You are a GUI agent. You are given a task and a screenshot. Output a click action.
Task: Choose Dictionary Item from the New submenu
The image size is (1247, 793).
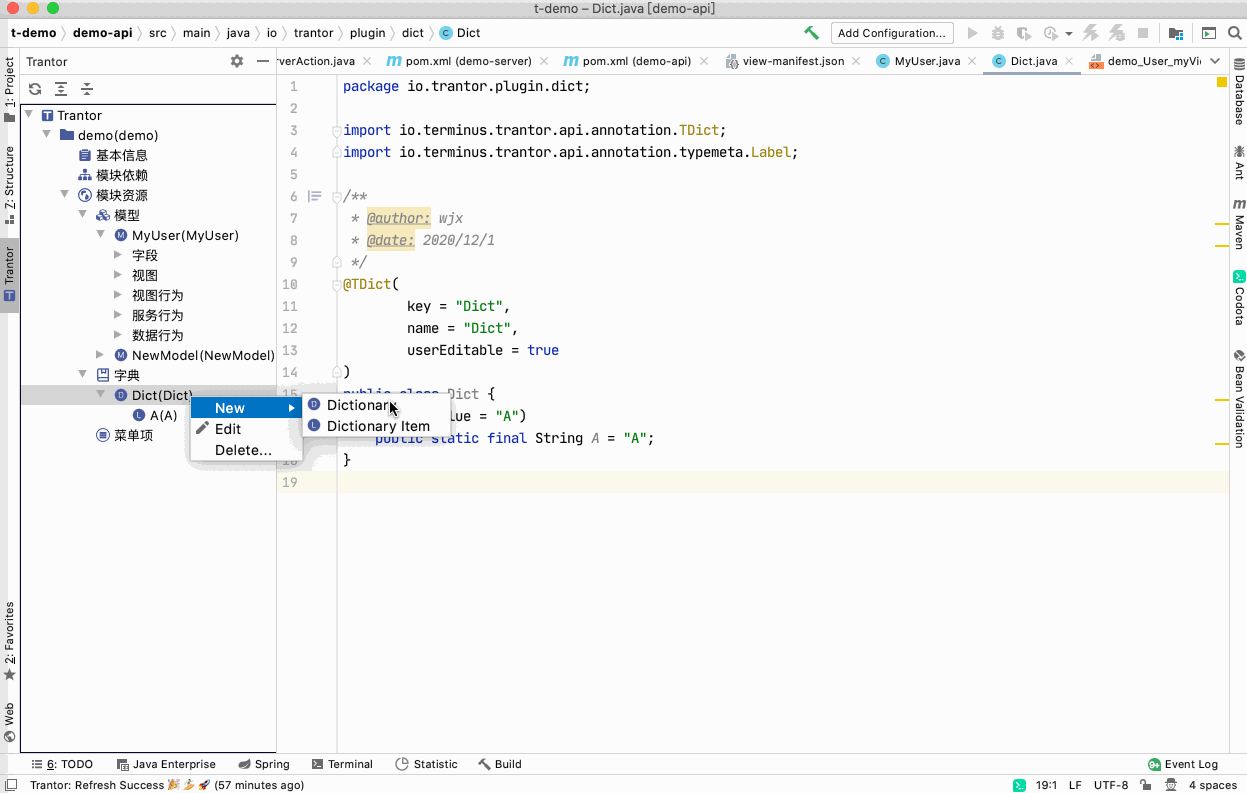tap(375, 426)
